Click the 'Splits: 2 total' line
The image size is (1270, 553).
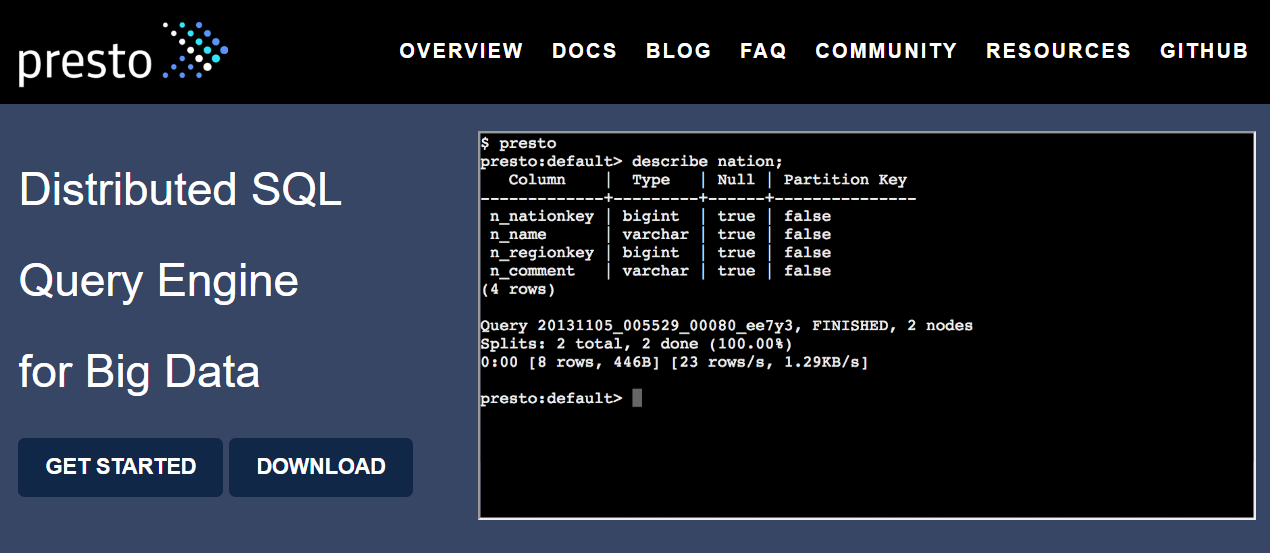636,344
